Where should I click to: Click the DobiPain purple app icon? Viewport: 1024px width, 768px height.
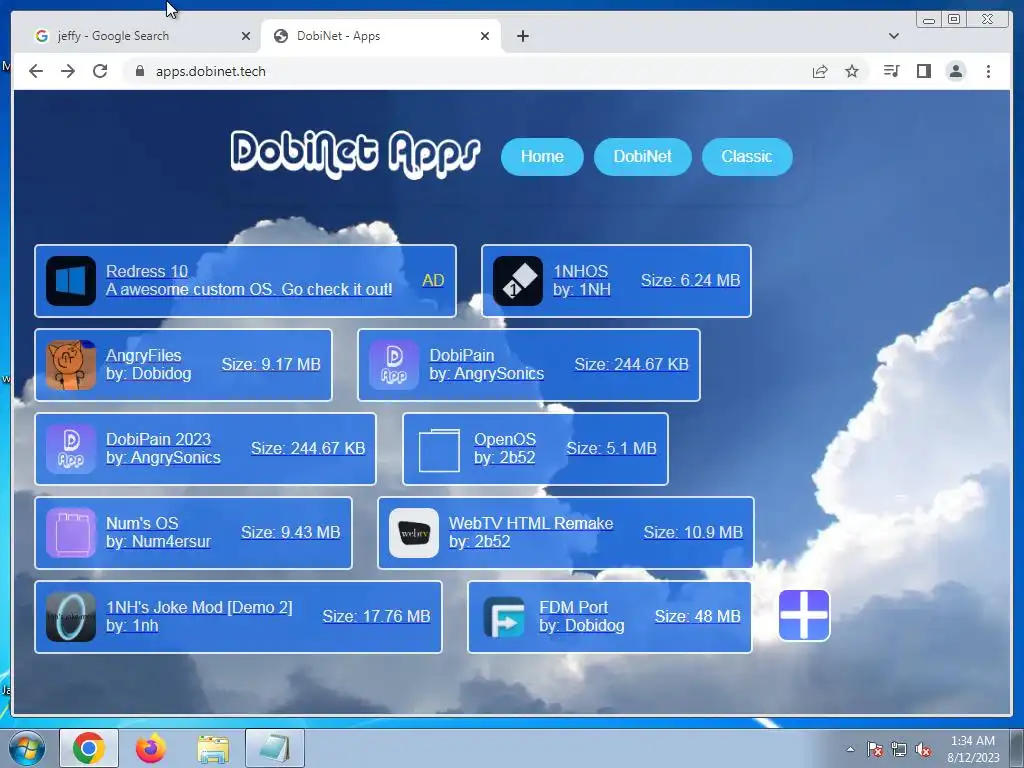tap(394, 365)
